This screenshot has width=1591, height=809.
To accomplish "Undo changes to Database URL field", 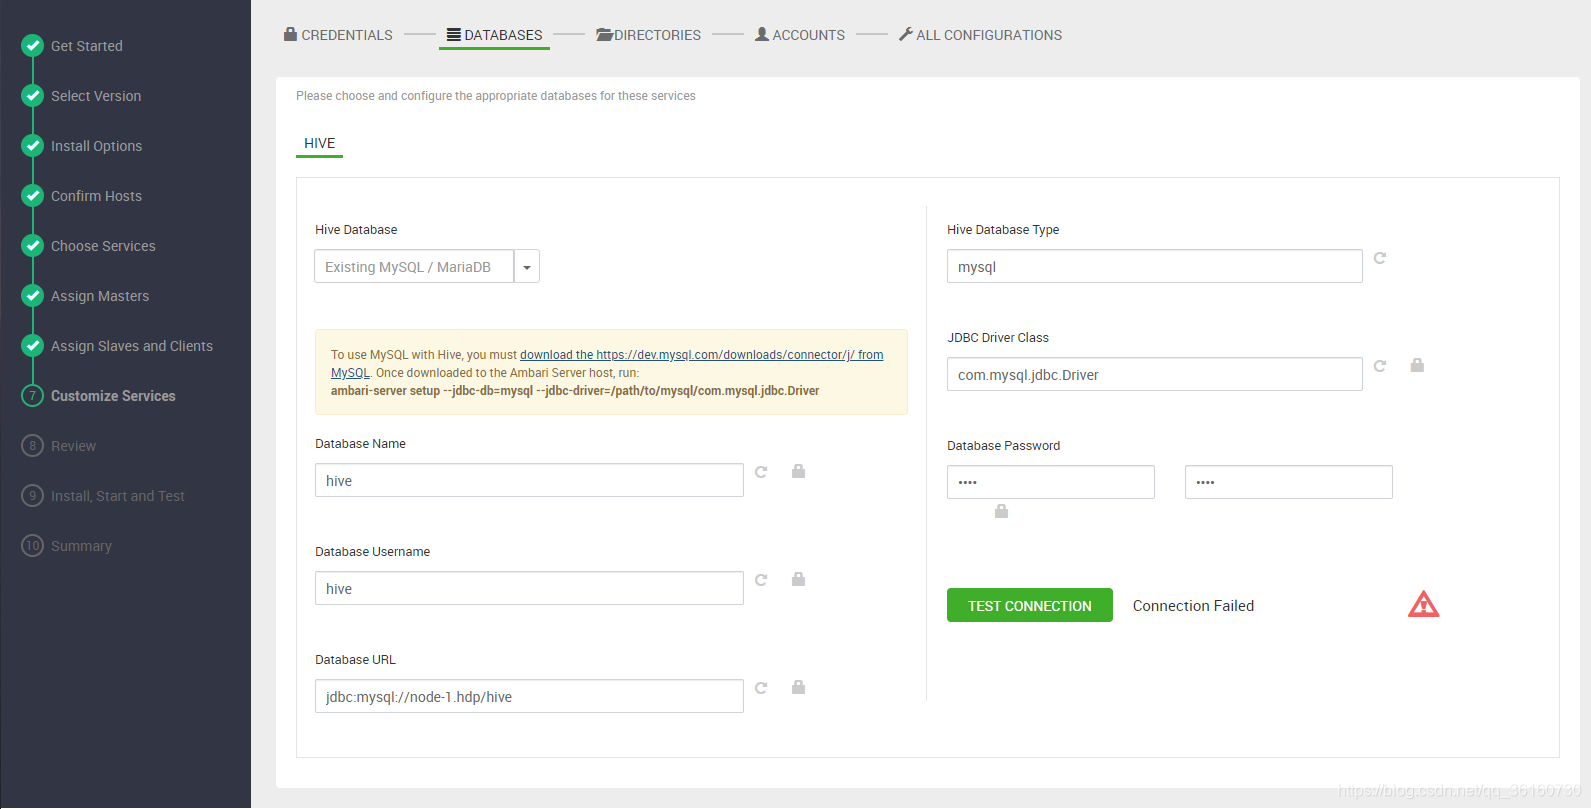I will [x=761, y=688].
